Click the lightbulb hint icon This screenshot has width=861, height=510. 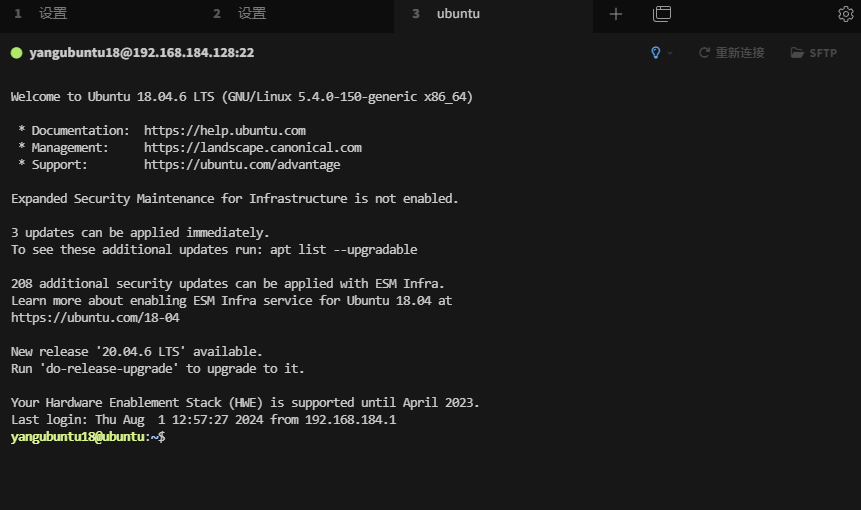(x=656, y=53)
